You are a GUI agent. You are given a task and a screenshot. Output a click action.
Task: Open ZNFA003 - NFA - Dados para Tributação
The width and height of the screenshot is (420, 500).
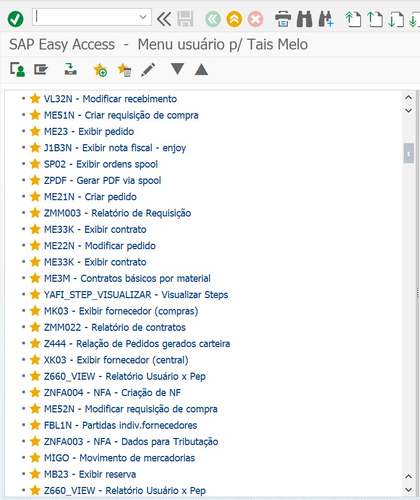coord(131,441)
